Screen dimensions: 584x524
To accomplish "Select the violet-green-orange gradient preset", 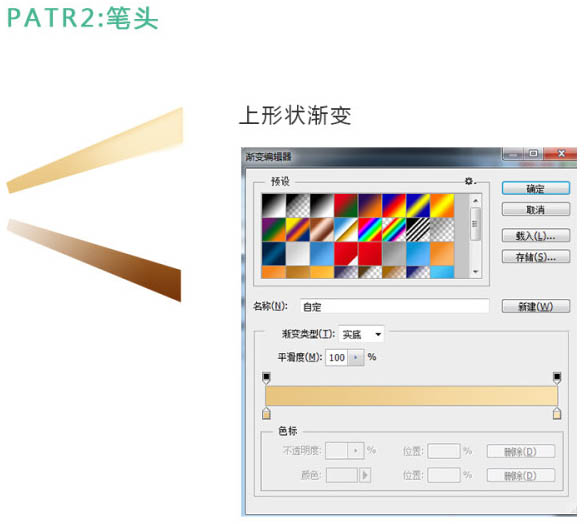I will (x=273, y=229).
